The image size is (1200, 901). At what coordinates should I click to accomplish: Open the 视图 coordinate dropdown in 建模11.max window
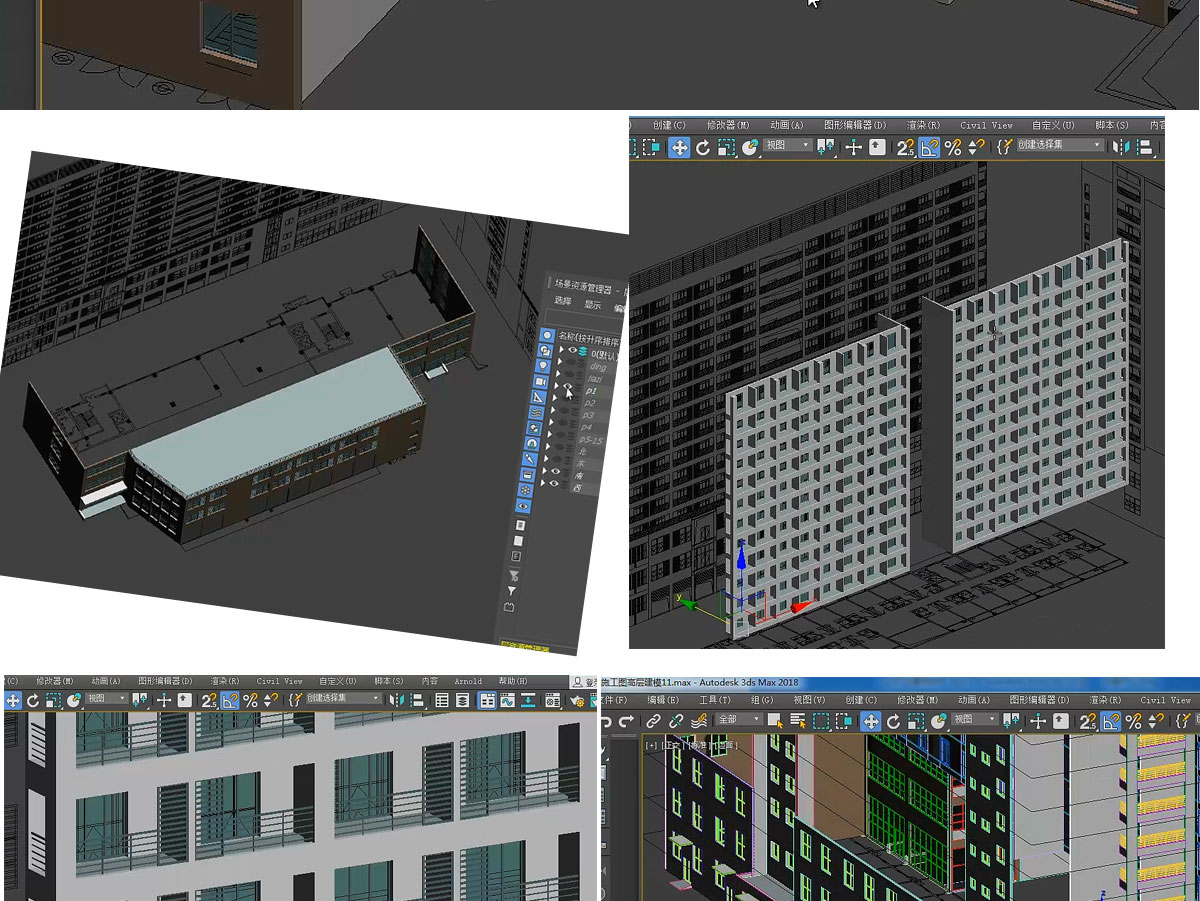[975, 719]
